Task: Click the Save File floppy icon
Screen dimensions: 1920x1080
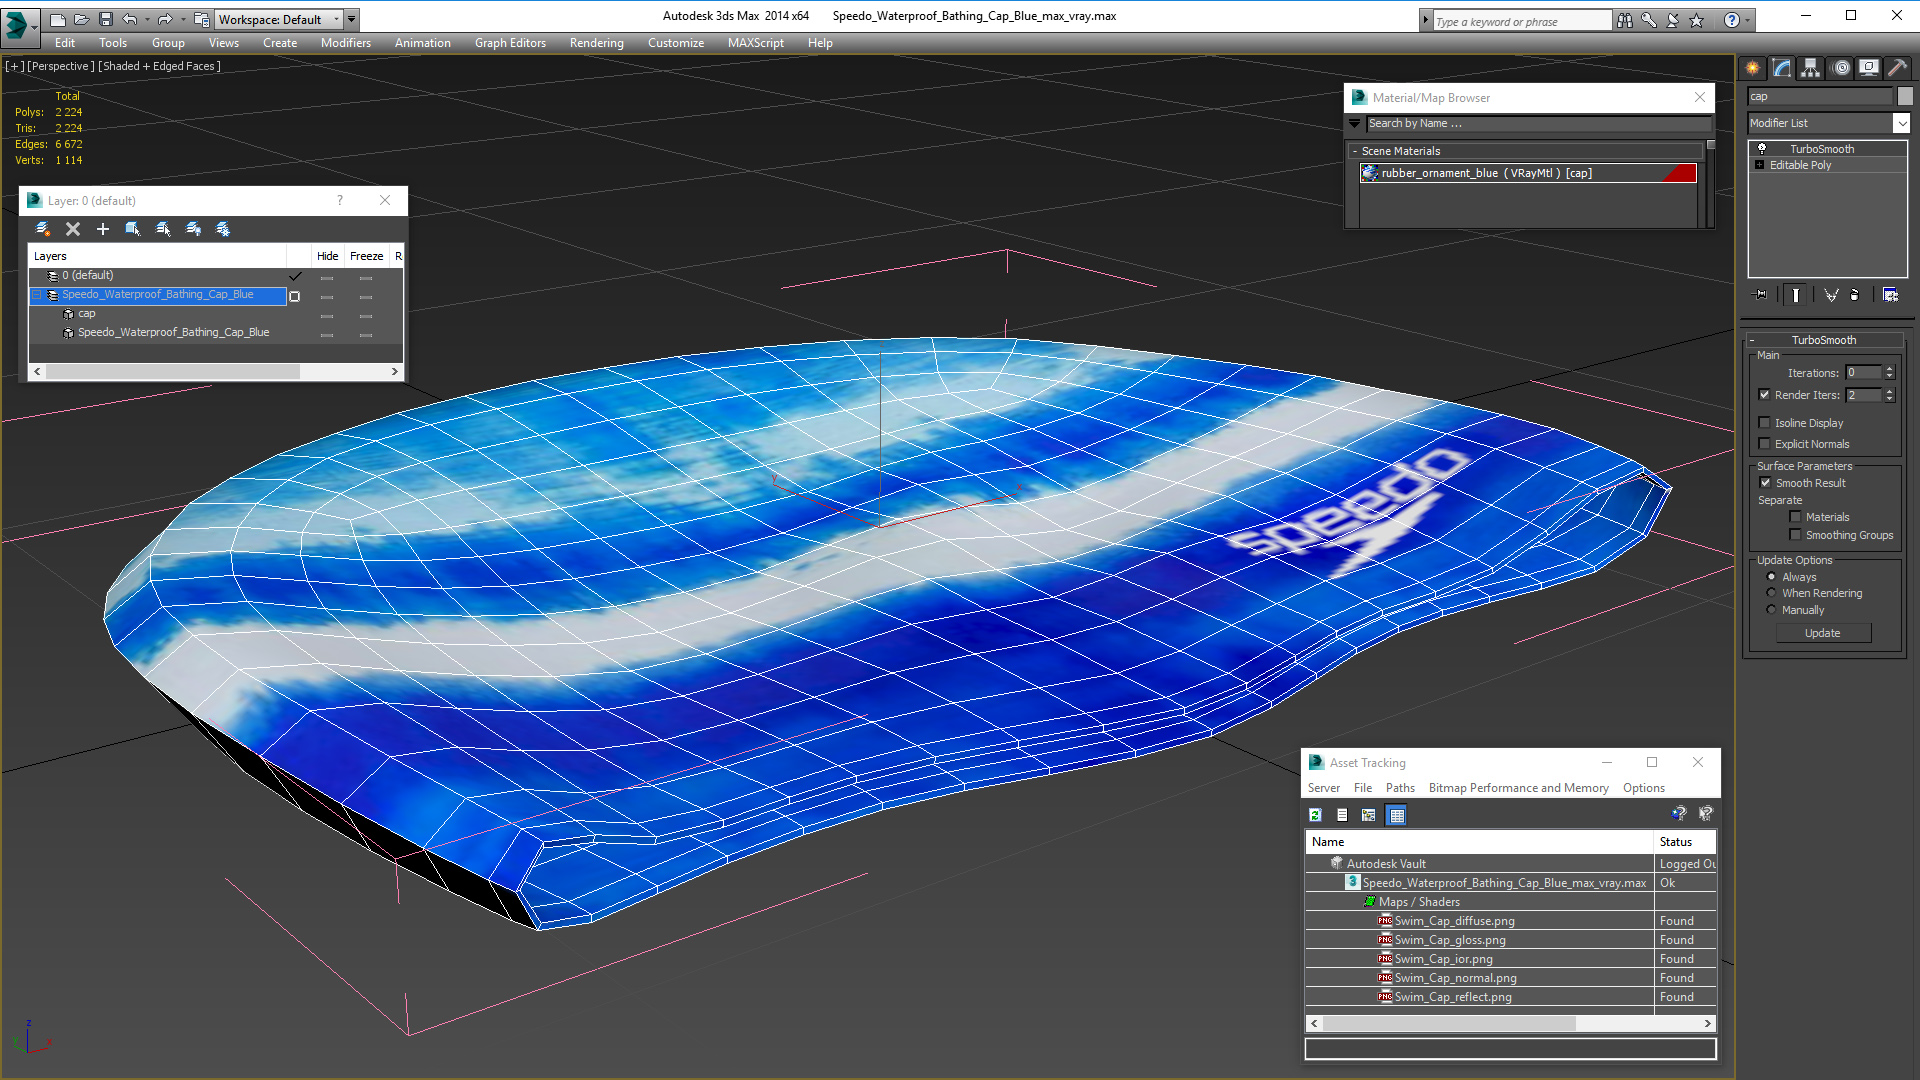Action: point(104,19)
